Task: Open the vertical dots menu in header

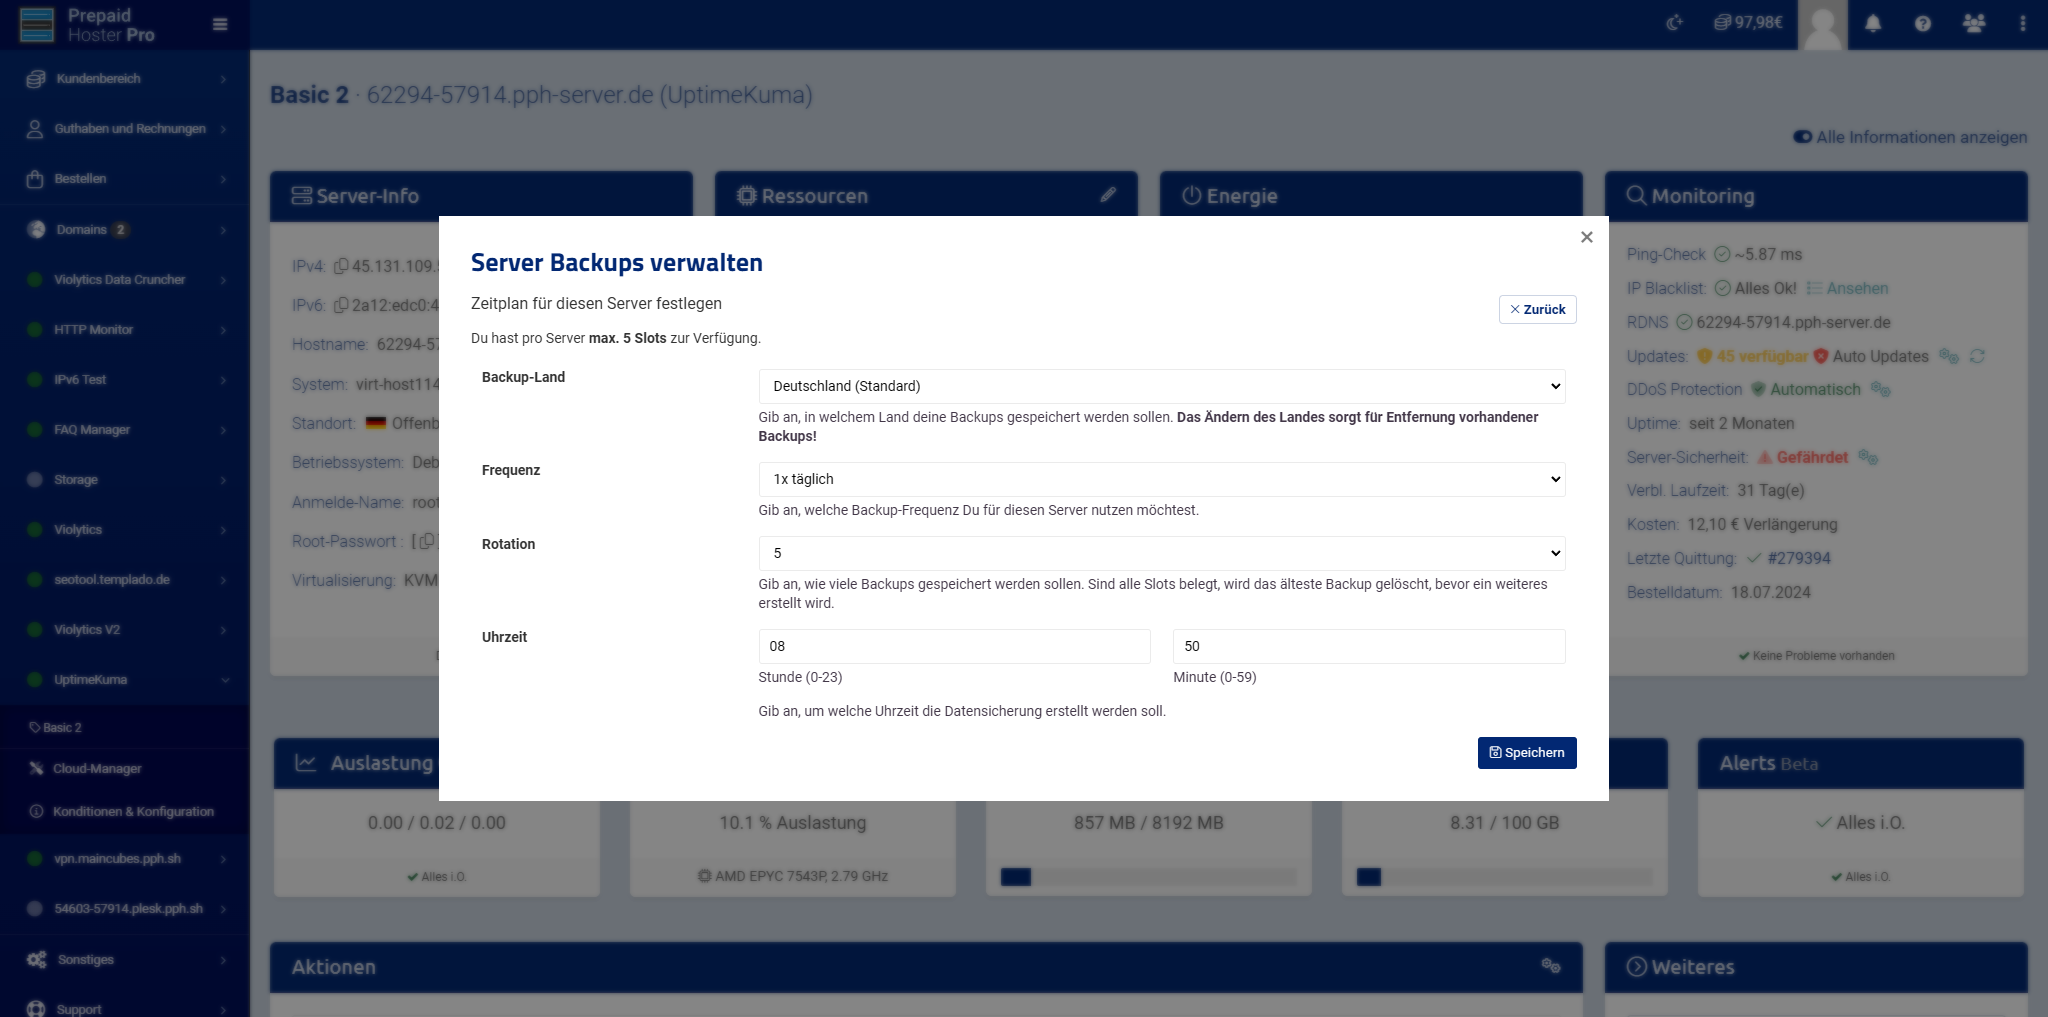Action: 2022,23
